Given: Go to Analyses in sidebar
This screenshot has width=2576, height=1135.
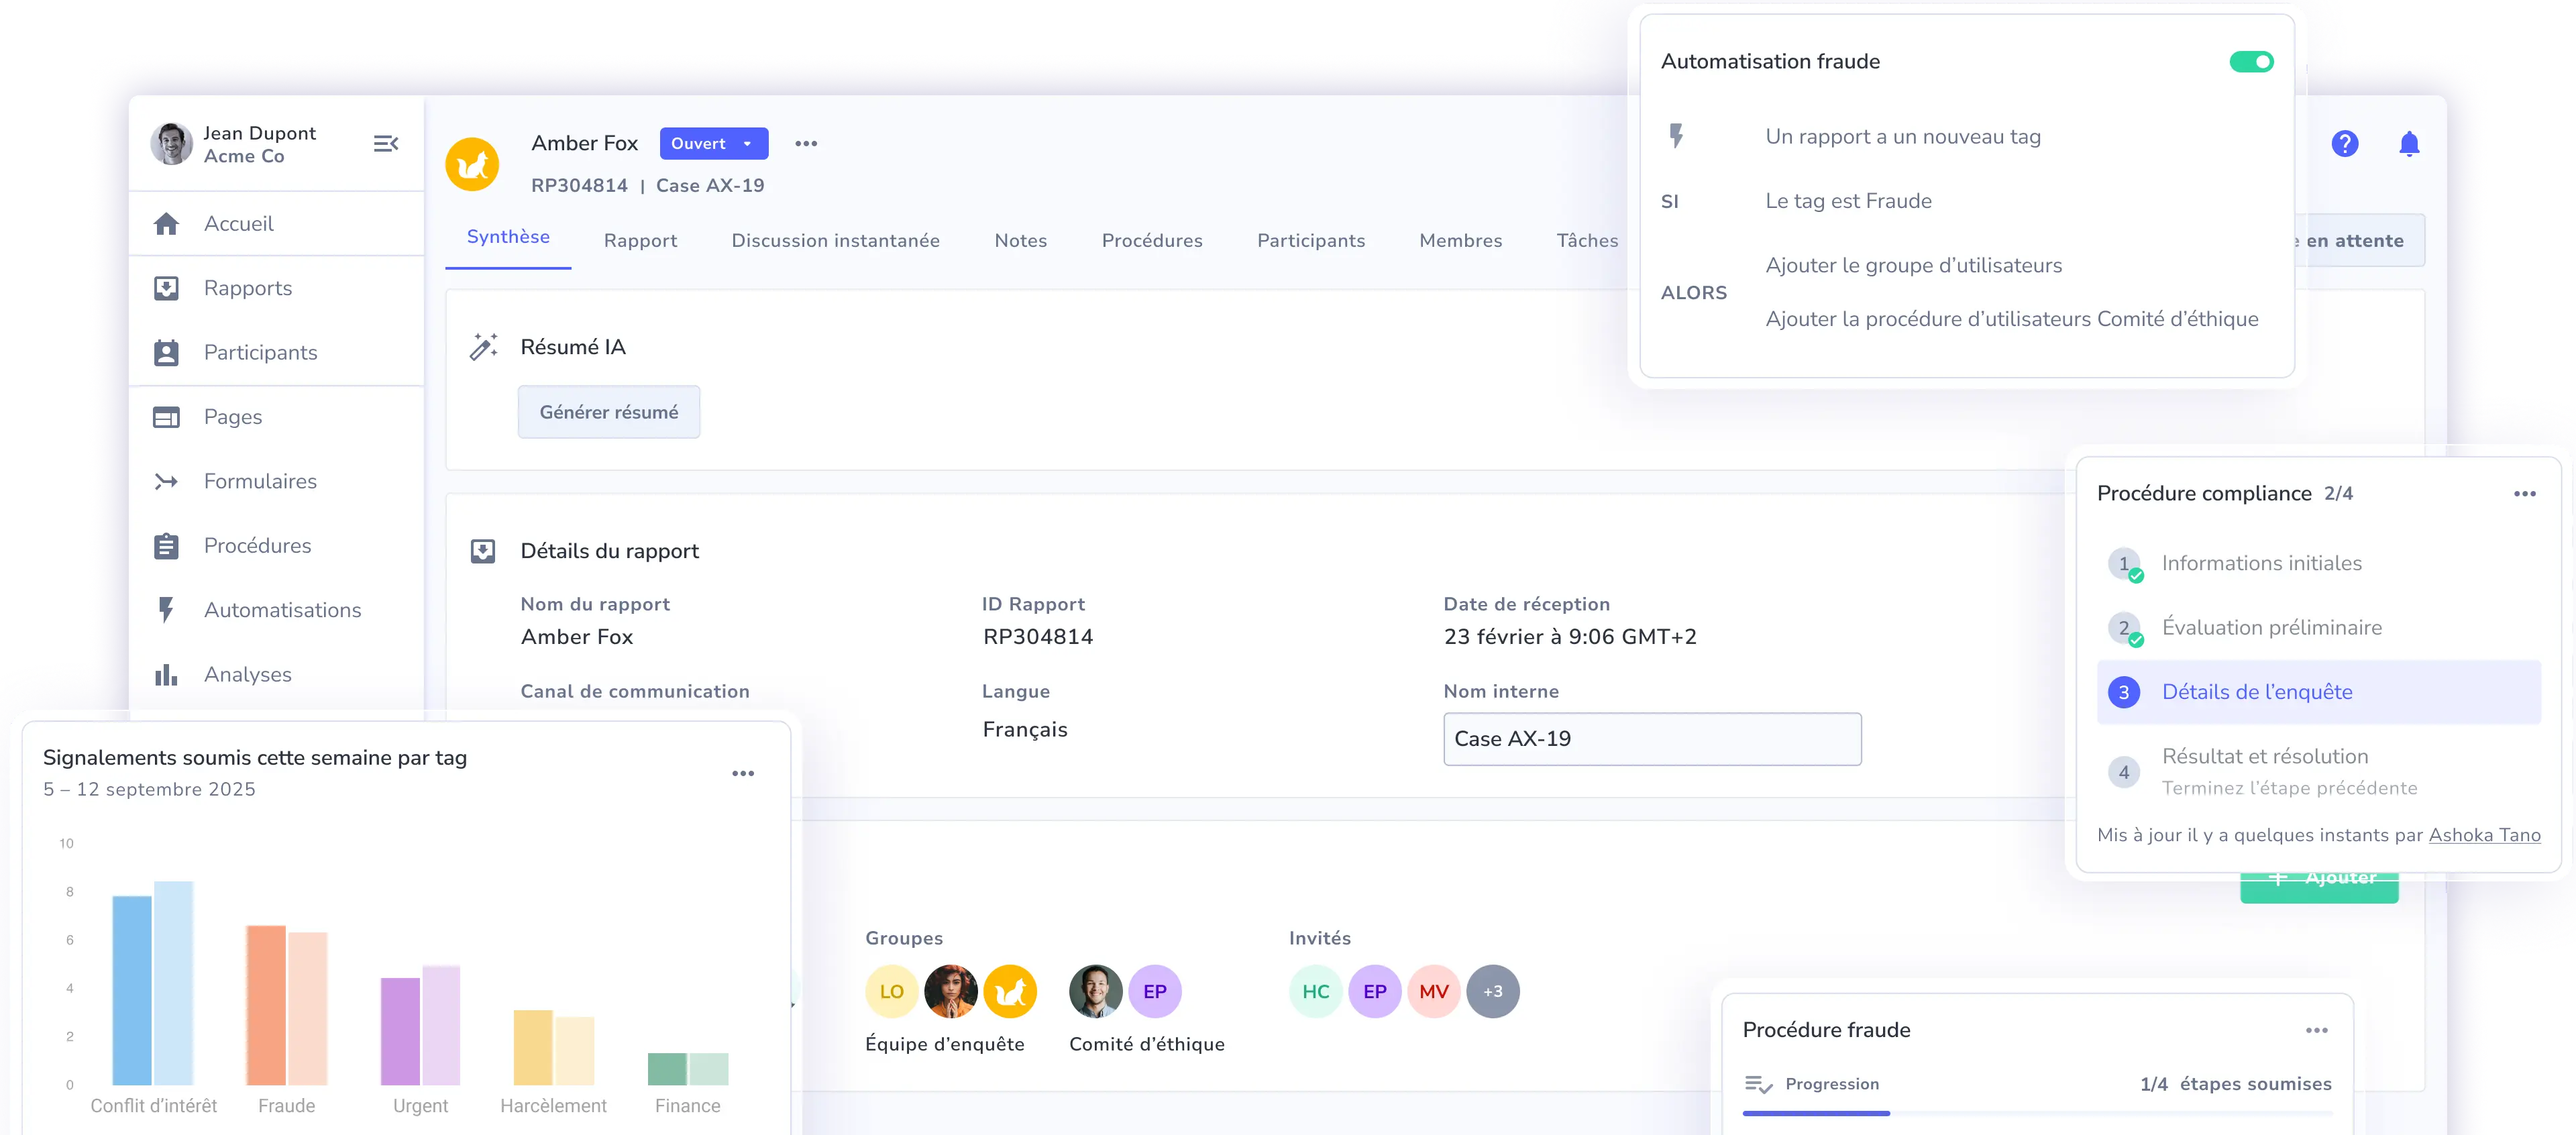Looking at the screenshot, I should click(247, 674).
